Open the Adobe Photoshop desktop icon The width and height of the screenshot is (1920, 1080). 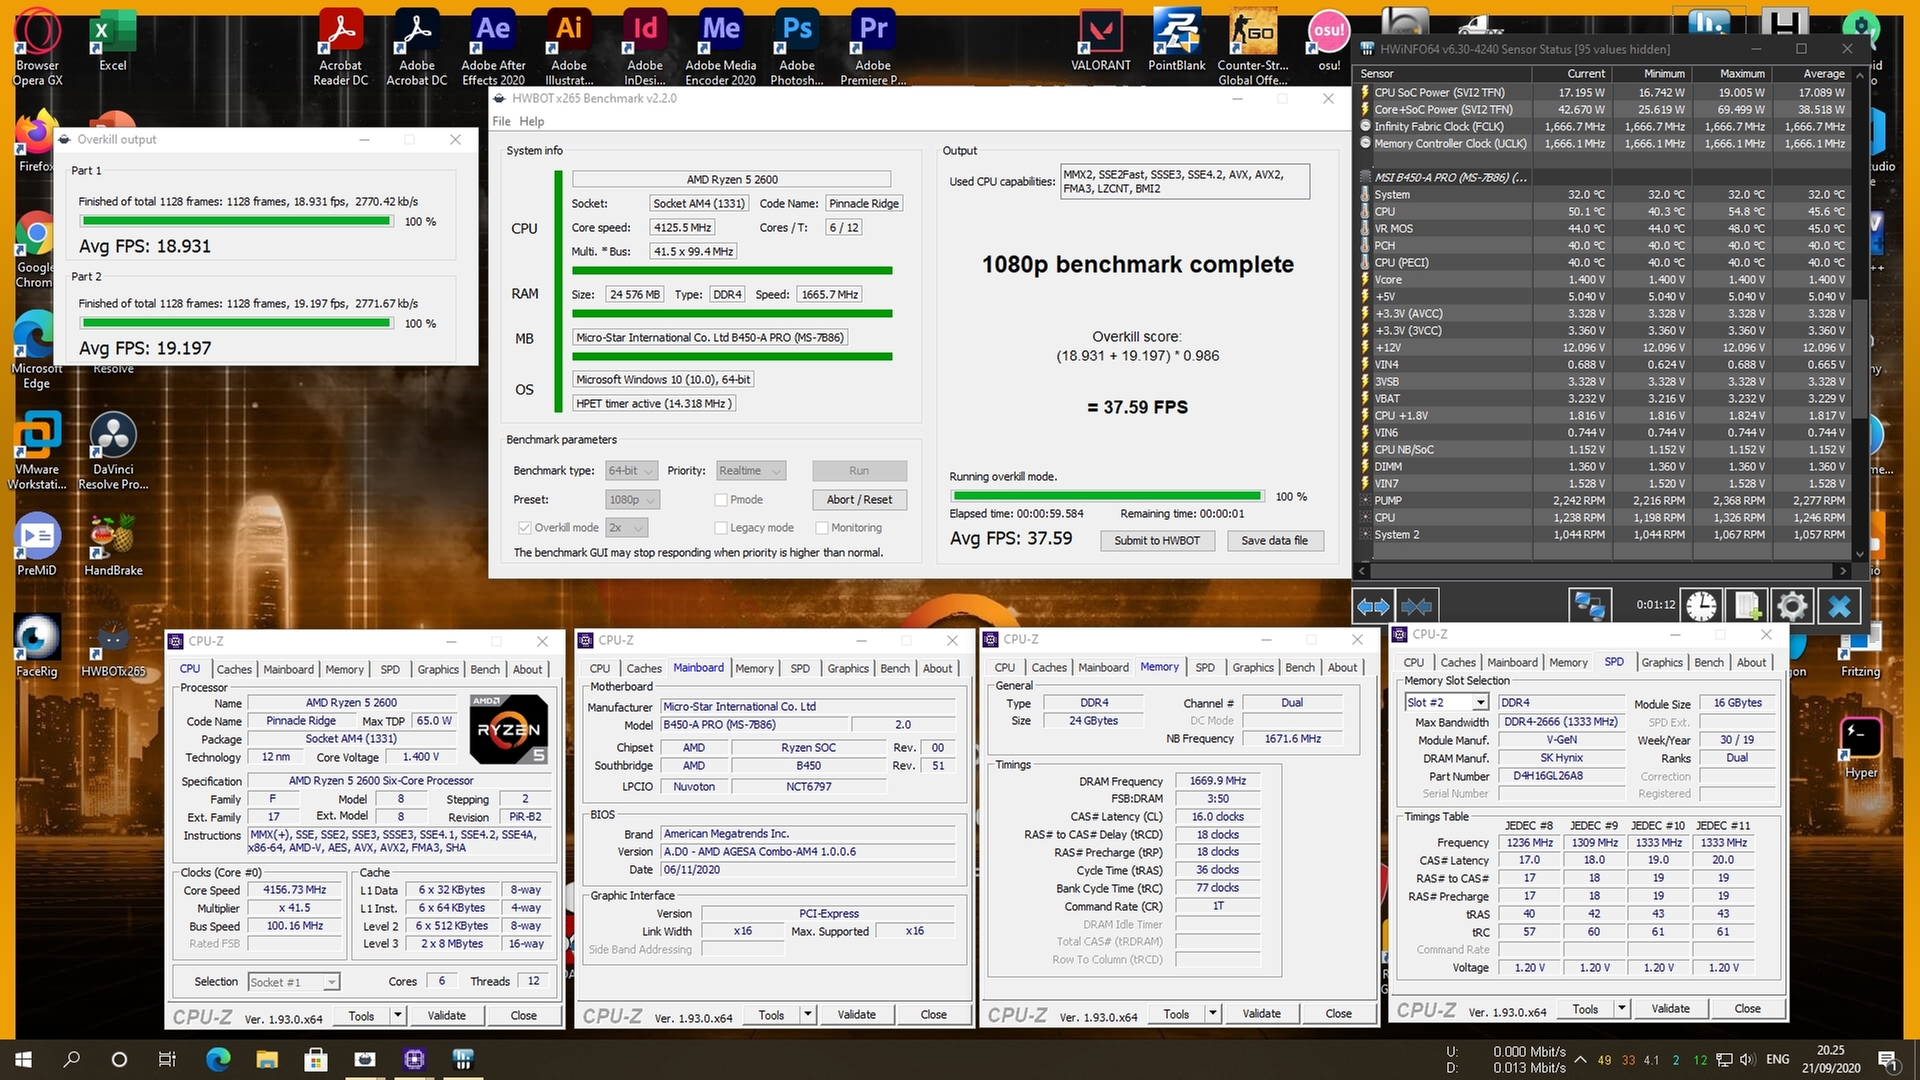tap(797, 46)
